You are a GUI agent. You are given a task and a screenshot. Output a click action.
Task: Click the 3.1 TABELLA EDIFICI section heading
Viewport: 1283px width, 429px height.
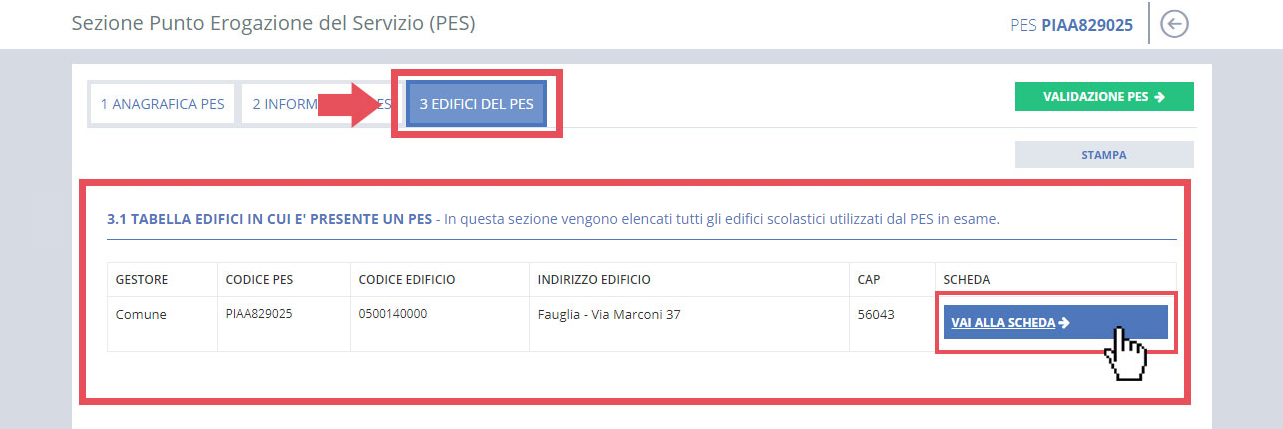(x=268, y=218)
